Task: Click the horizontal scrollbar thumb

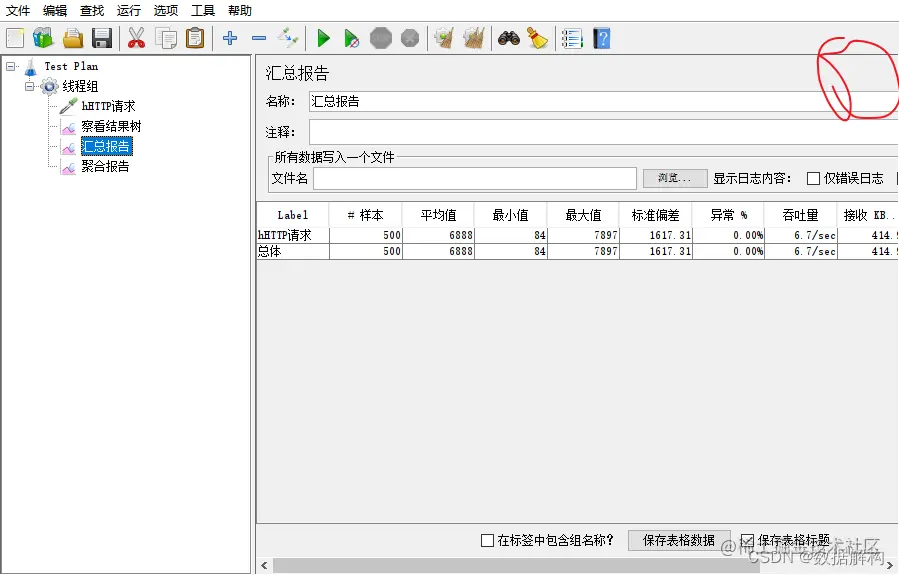Action: (x=516, y=566)
